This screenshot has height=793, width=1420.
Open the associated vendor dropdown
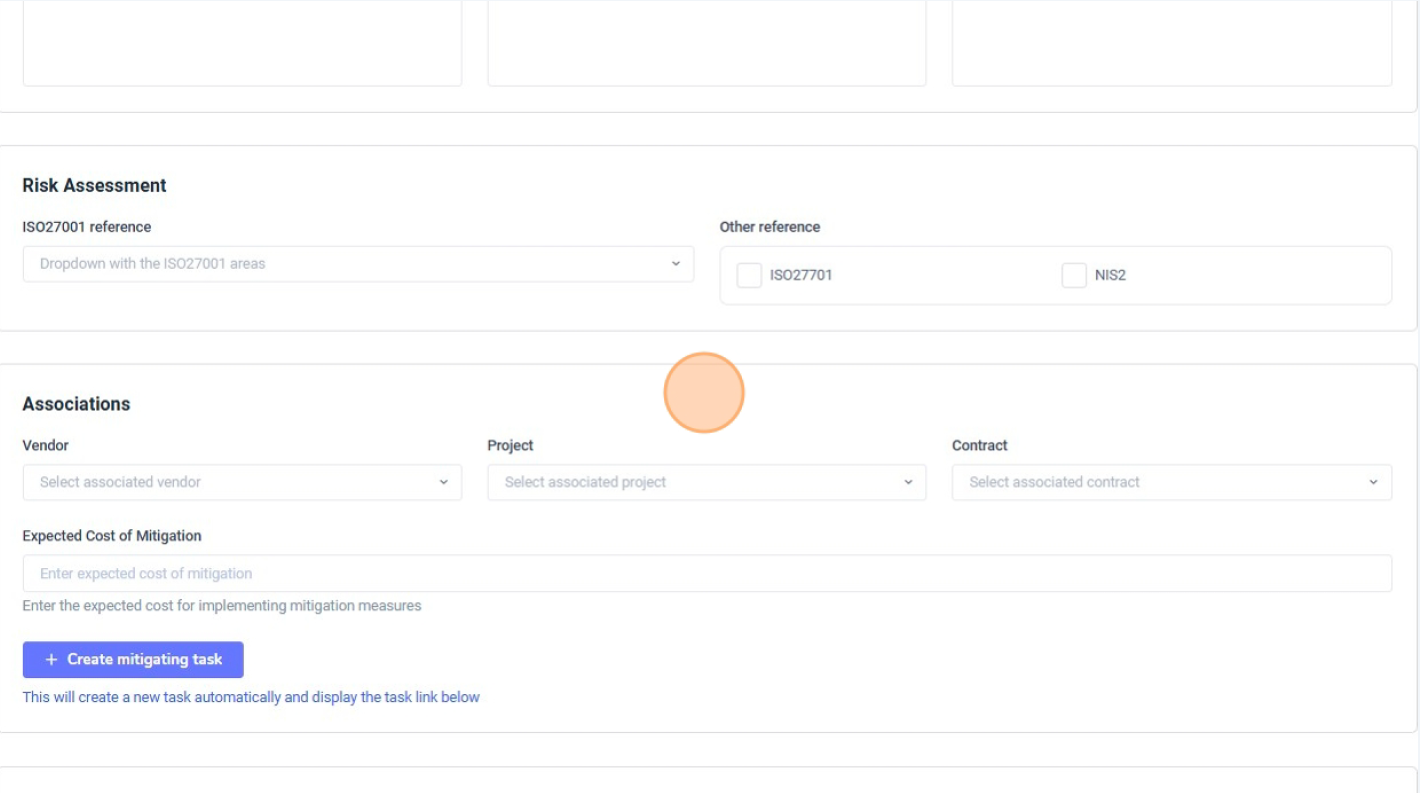(230, 482)
